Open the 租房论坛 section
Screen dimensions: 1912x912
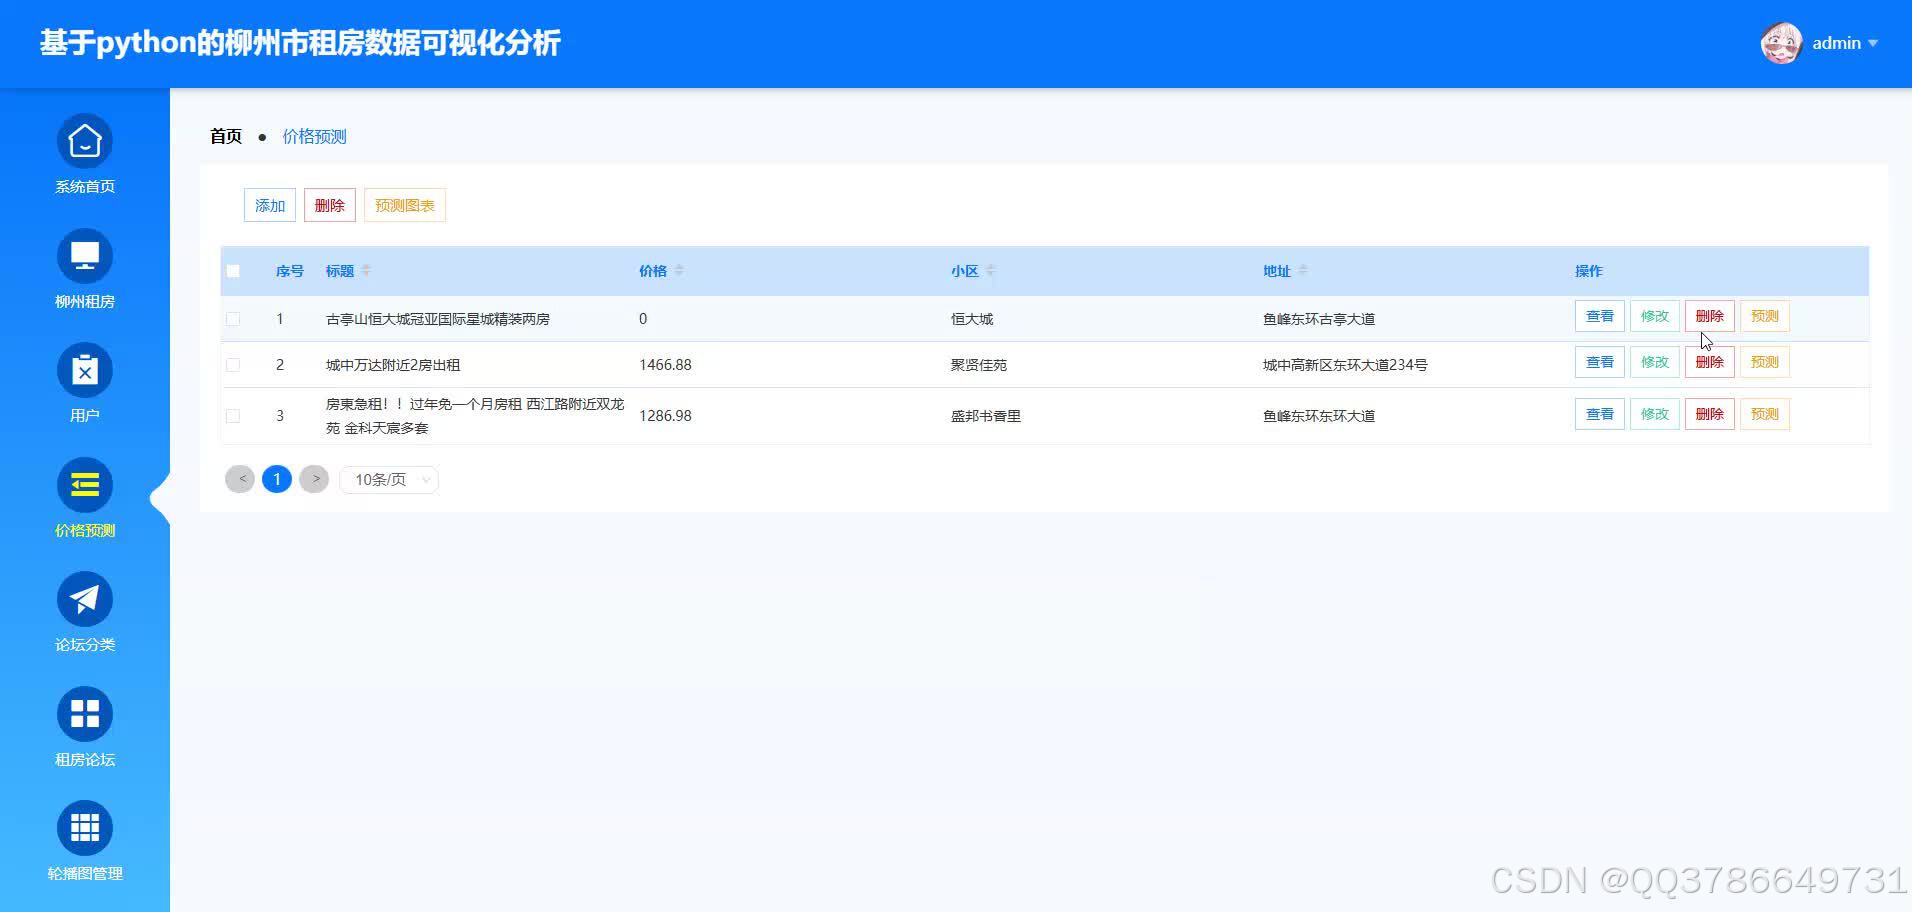click(84, 727)
